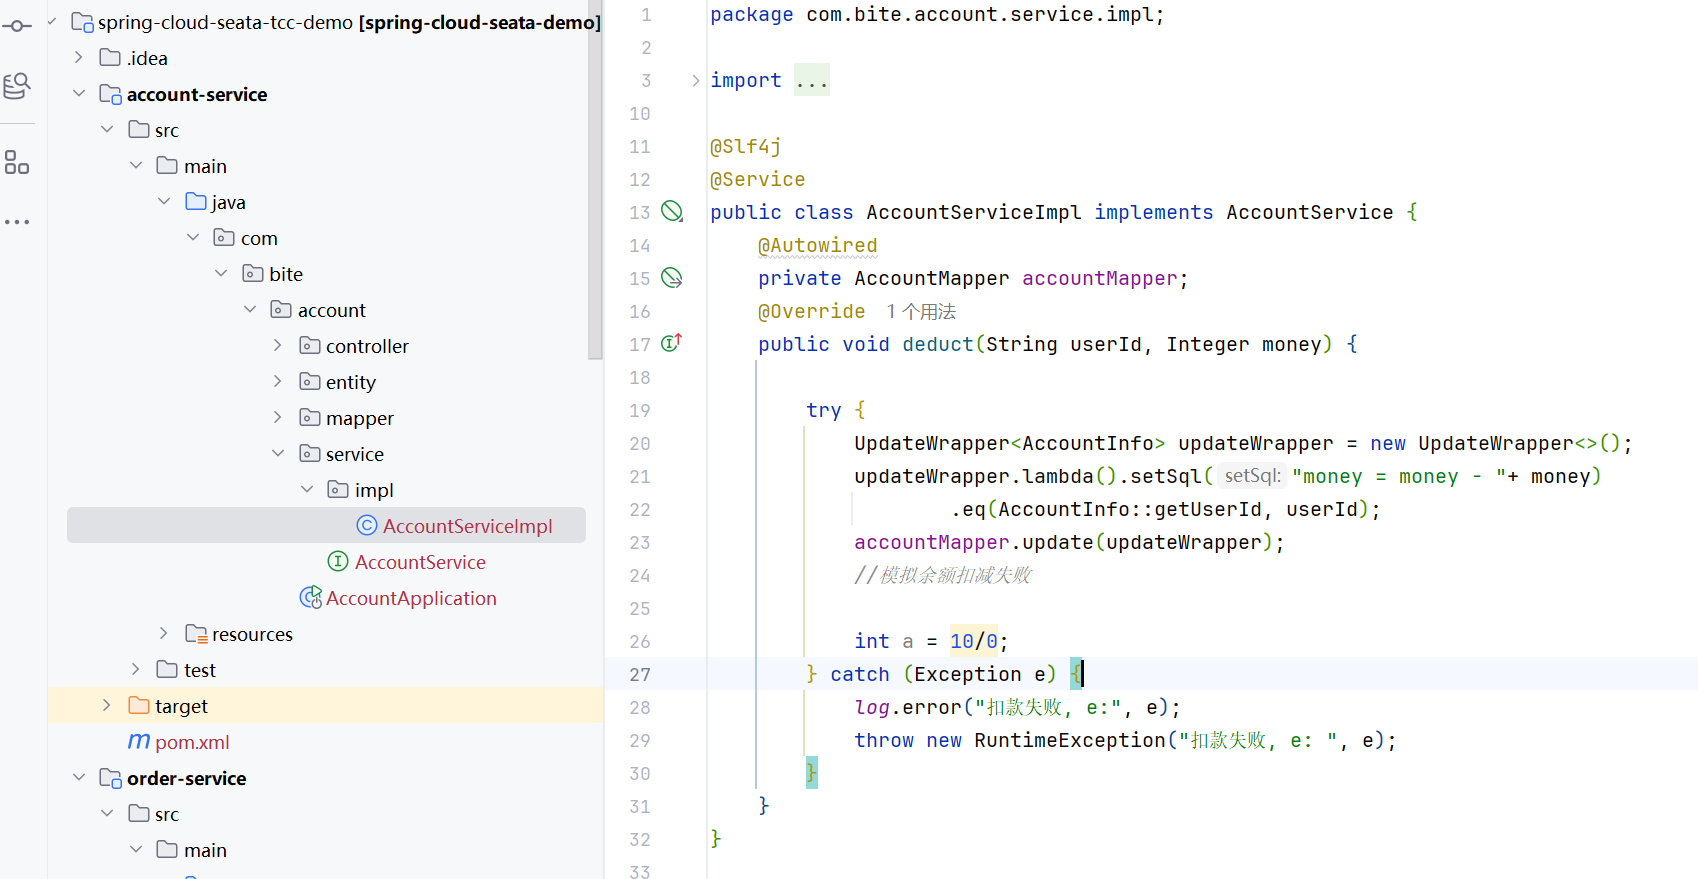Click the implements-method gutter icon on line 17
This screenshot has height=879, width=1698.
pyautogui.click(x=672, y=343)
